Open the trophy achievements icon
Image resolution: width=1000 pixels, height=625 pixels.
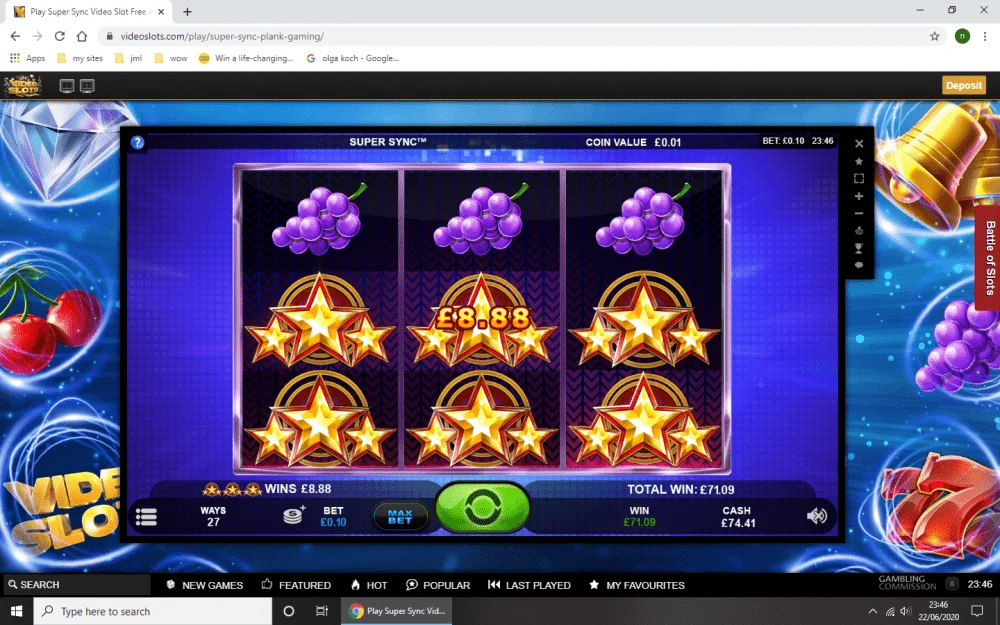point(859,248)
